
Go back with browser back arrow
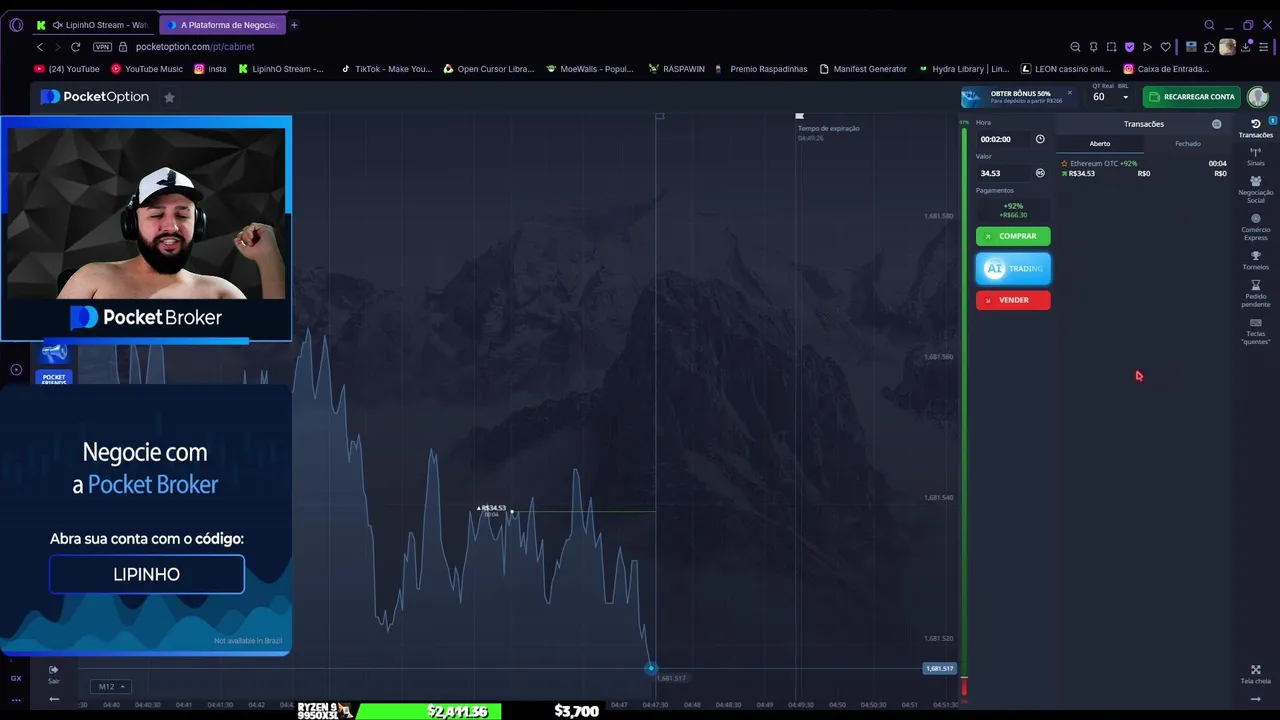tap(40, 47)
